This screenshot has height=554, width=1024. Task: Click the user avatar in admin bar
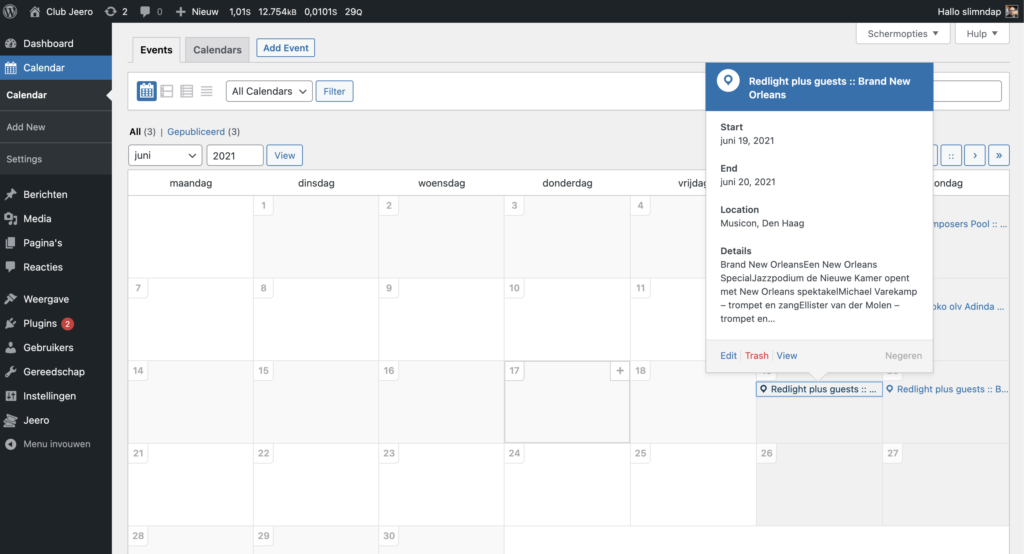[x=1011, y=11]
